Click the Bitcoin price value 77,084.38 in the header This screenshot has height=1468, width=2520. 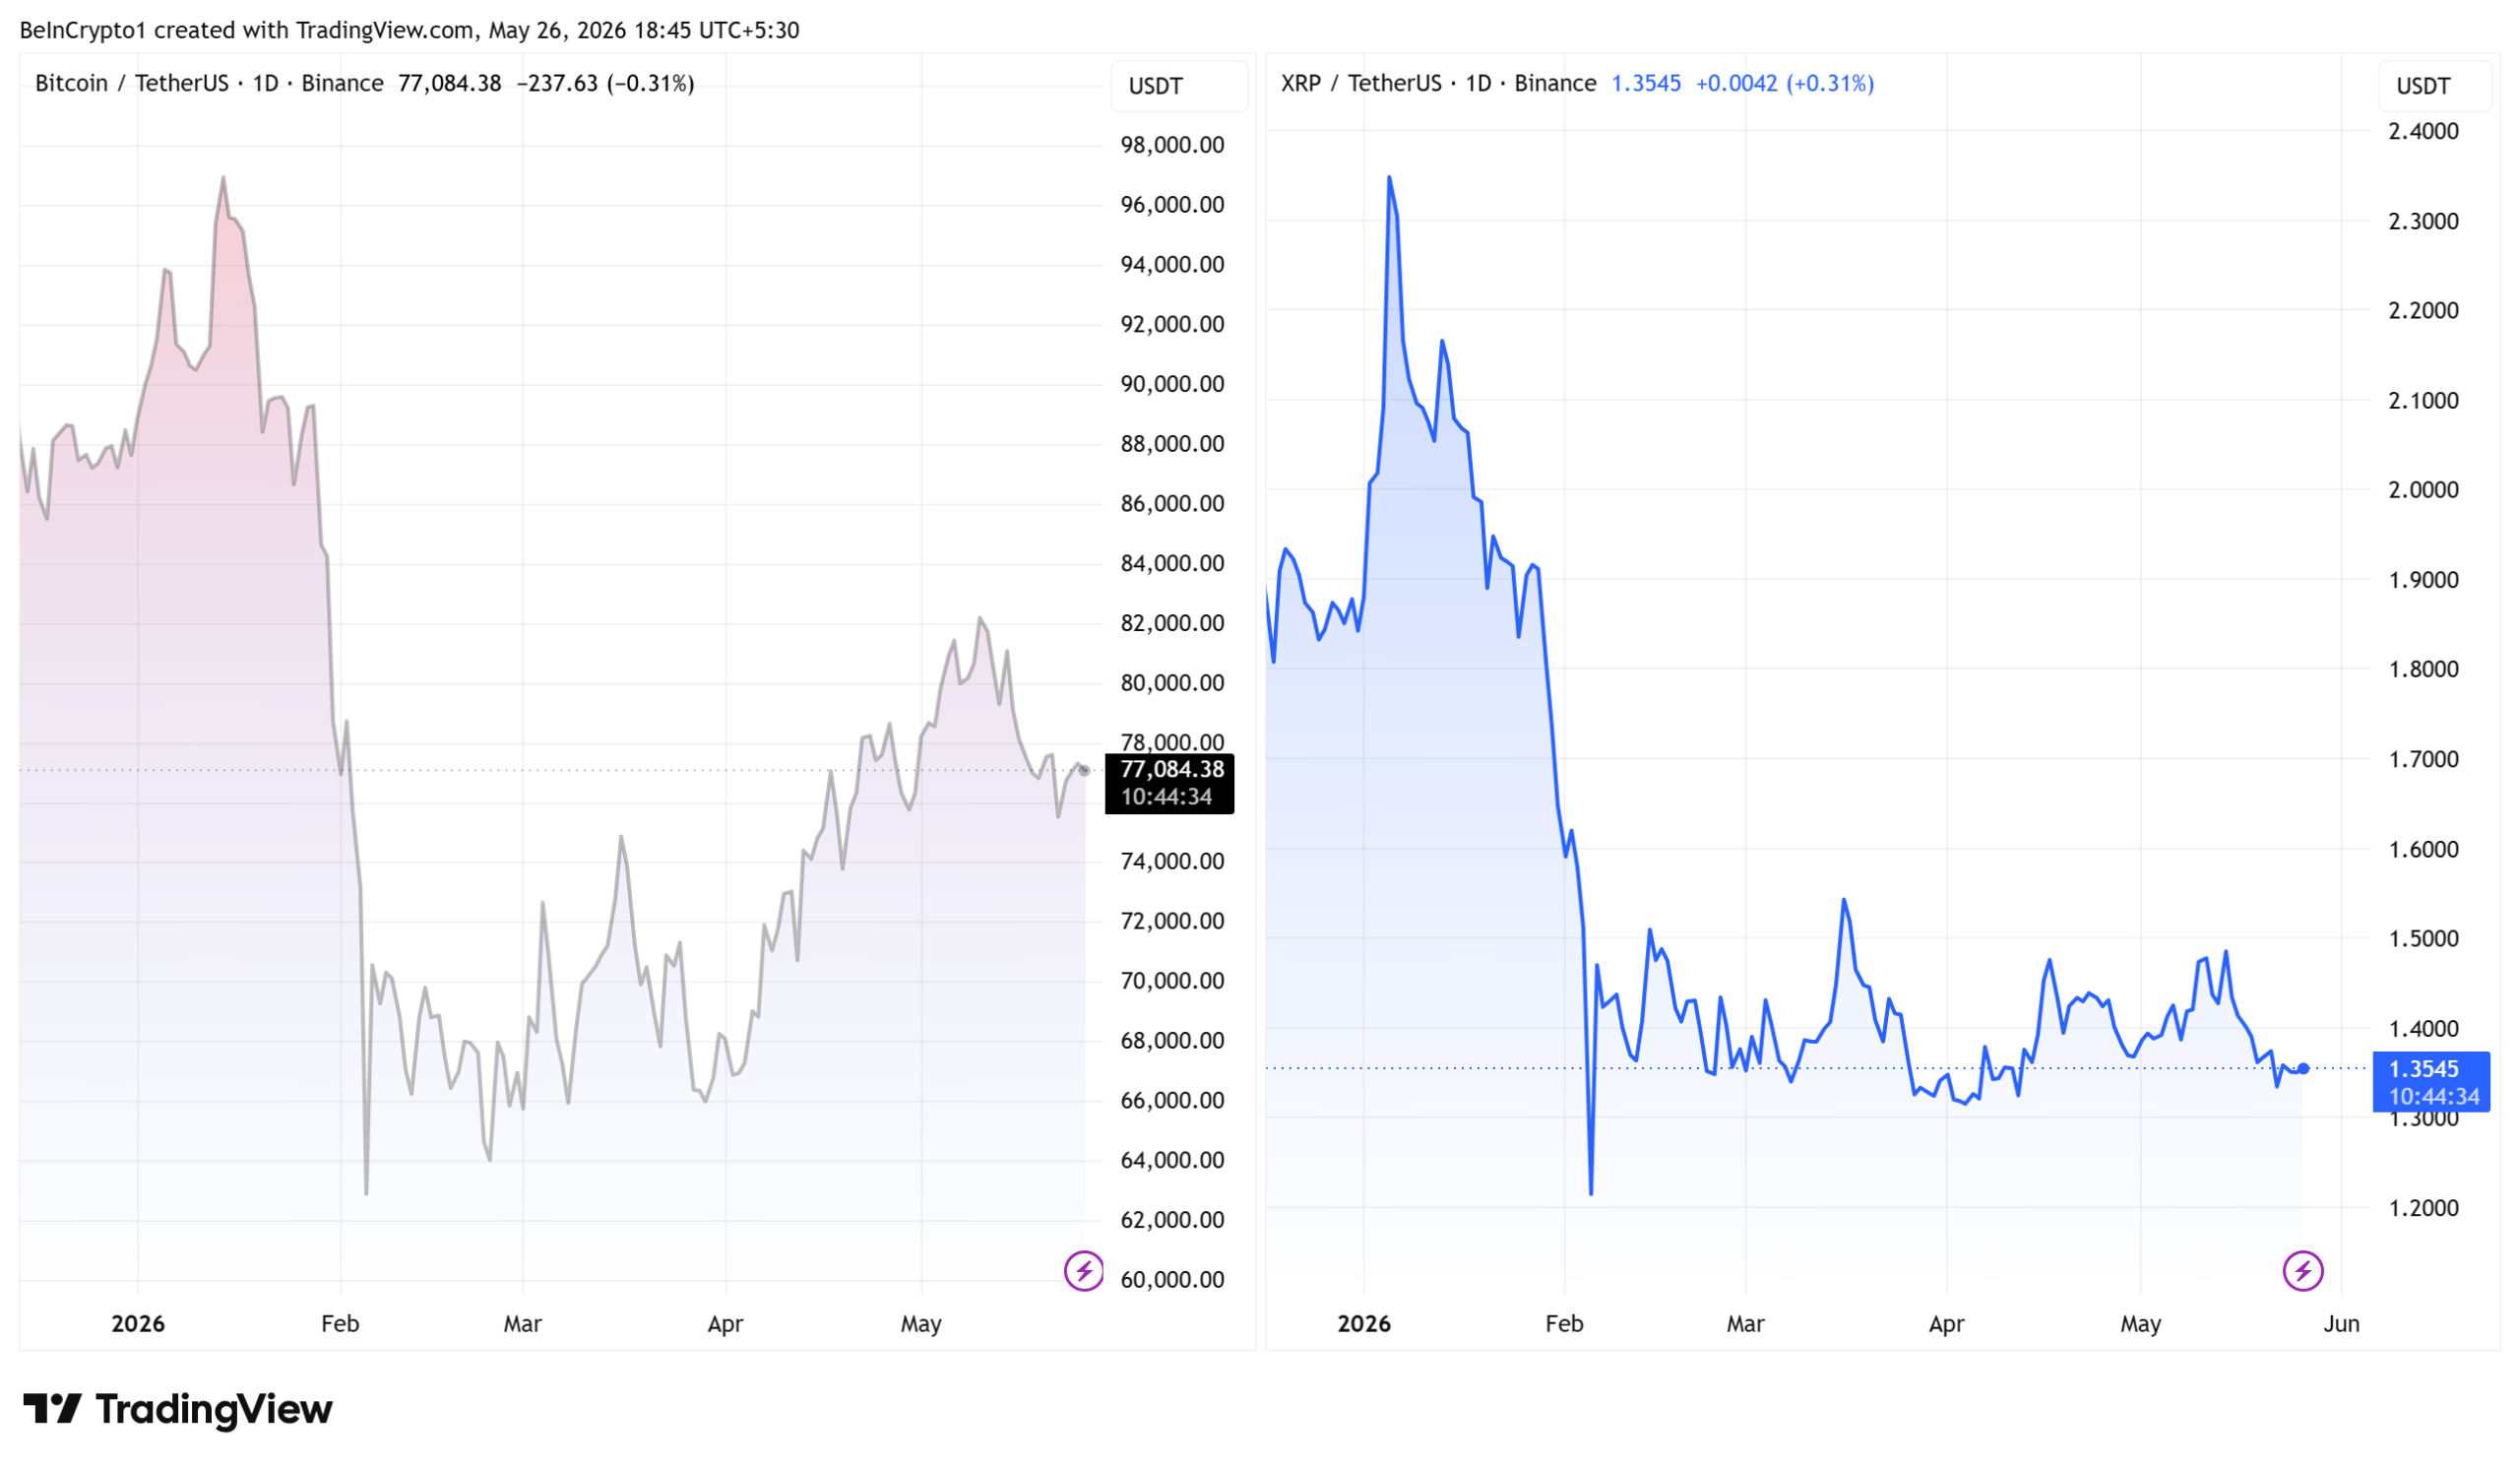pos(449,83)
